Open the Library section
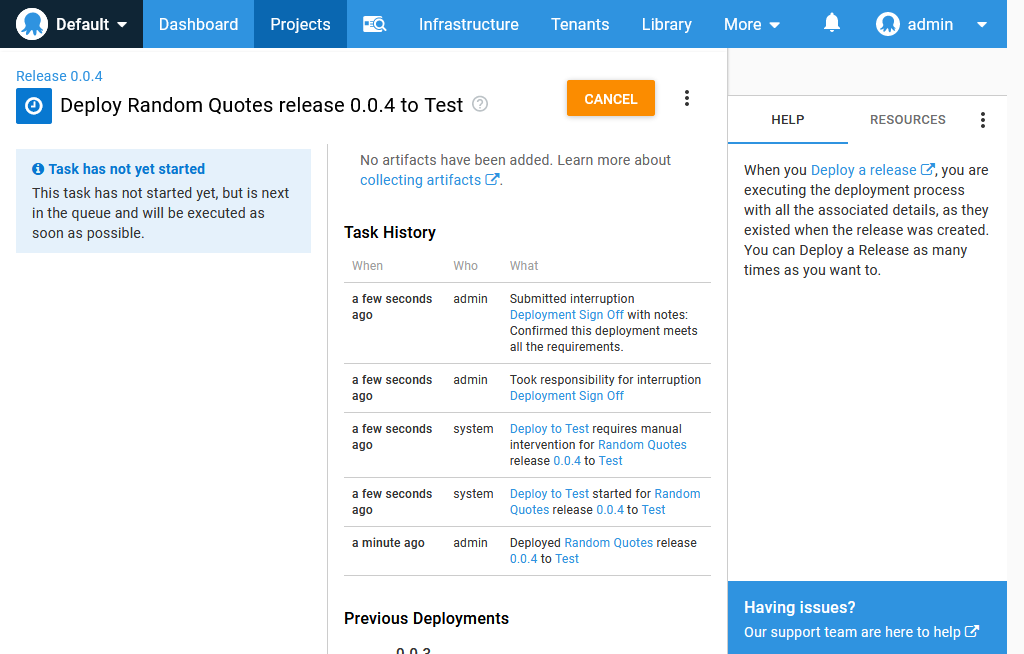Viewport: 1024px width, 654px height. (667, 24)
